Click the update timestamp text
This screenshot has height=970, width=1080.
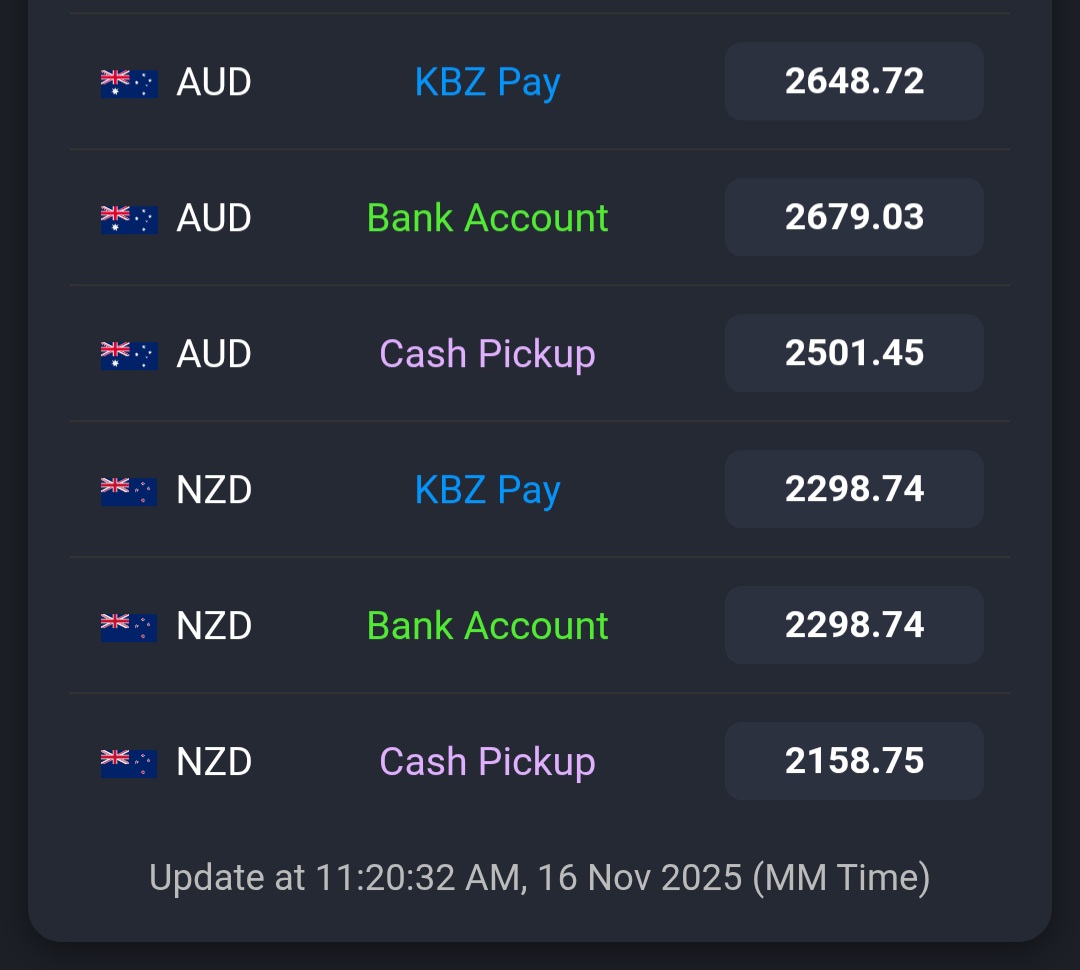tap(539, 878)
